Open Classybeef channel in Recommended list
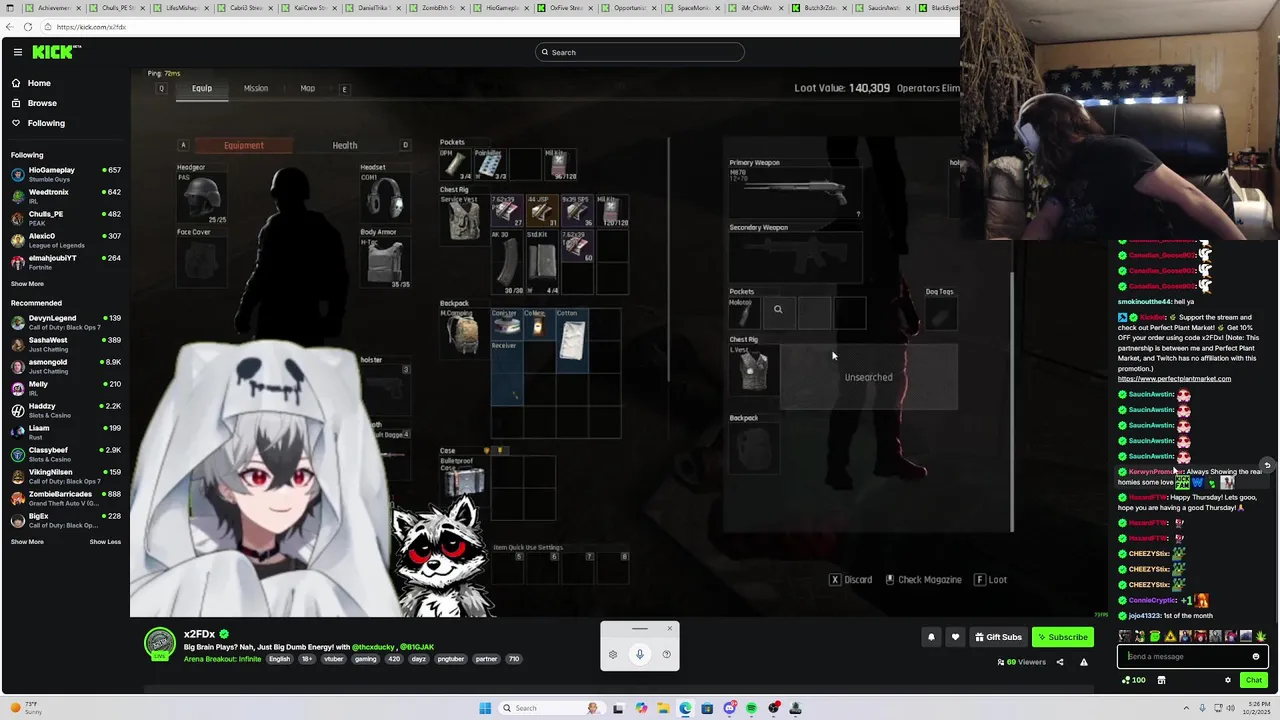 pyautogui.click(x=66, y=454)
